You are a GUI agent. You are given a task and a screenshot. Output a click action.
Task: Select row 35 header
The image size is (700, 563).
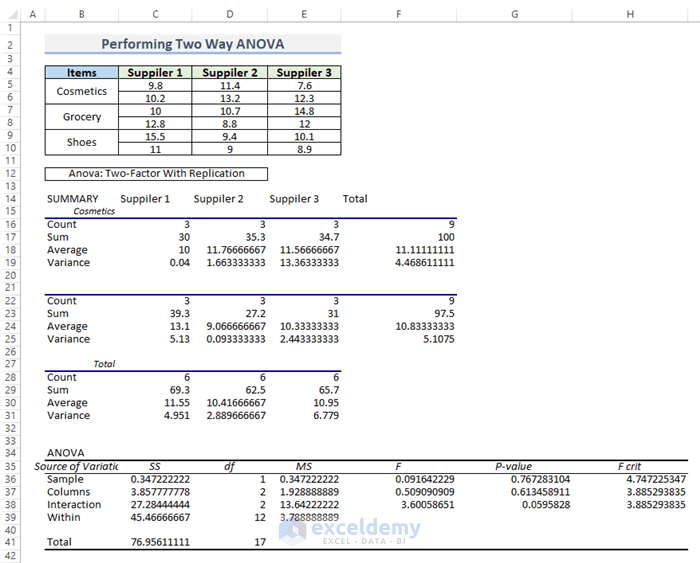(10, 466)
